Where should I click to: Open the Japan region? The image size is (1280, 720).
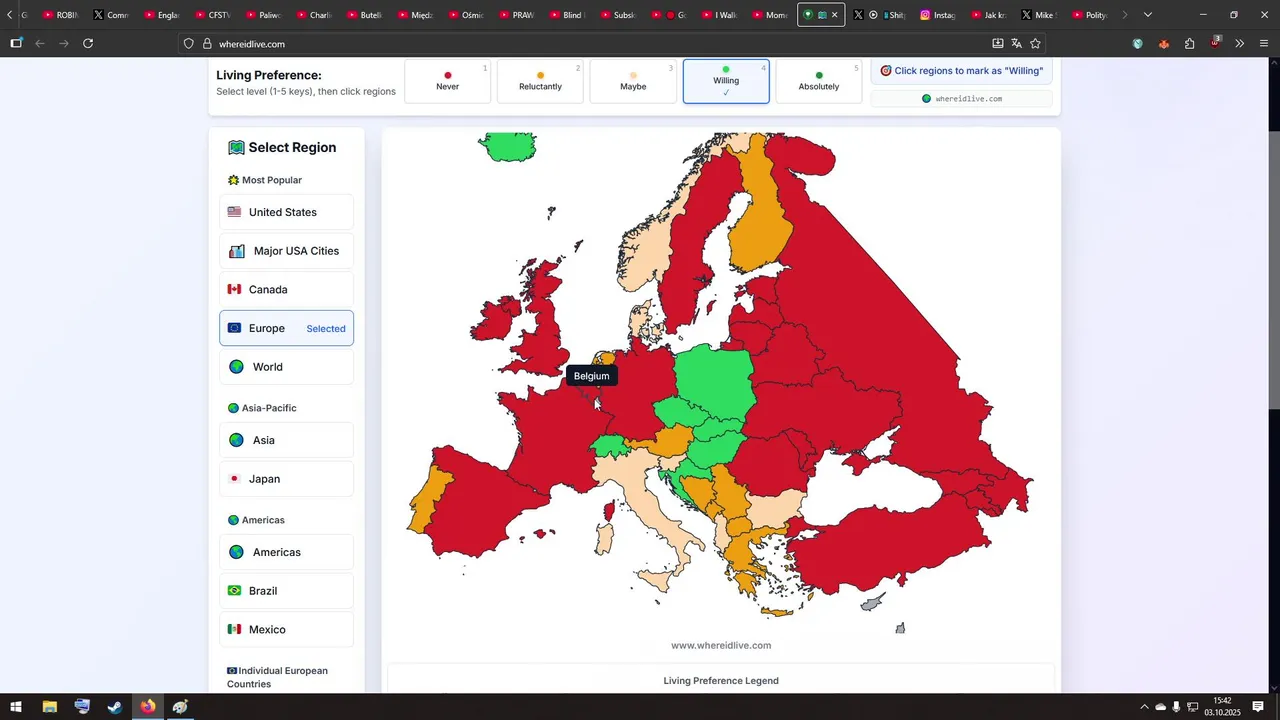coord(286,479)
